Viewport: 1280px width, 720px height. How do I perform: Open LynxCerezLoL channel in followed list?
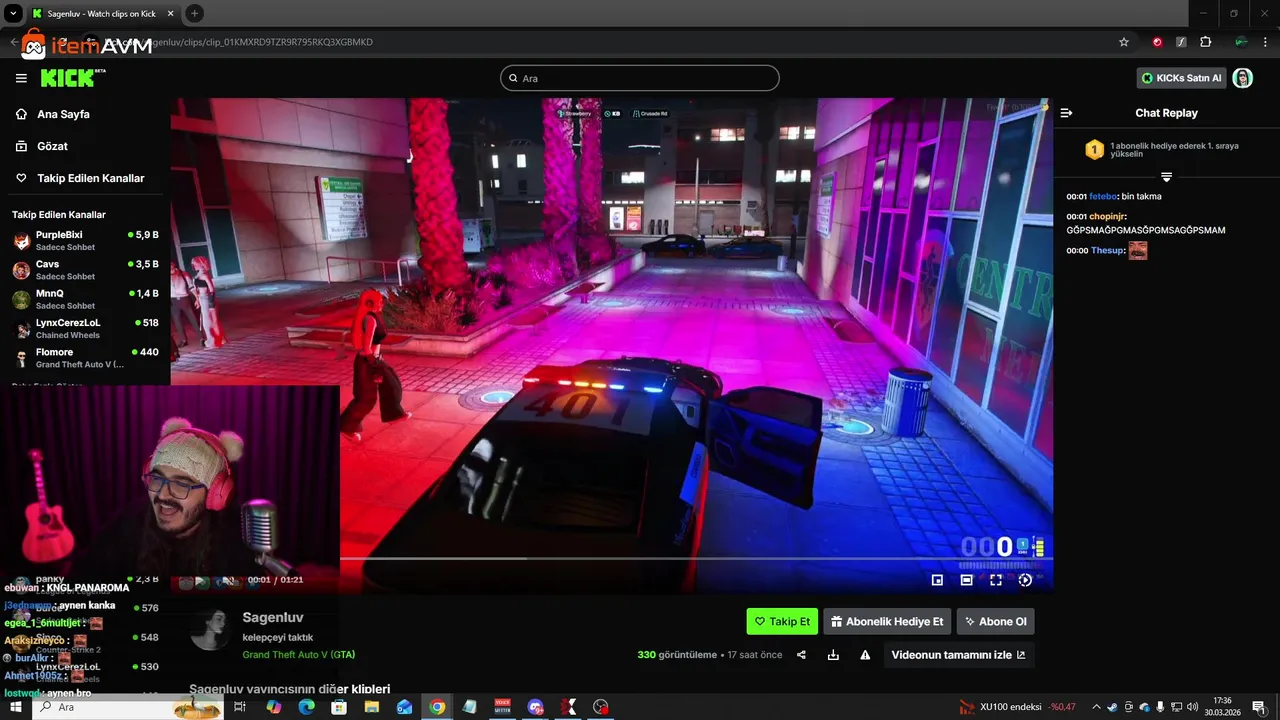click(85, 329)
